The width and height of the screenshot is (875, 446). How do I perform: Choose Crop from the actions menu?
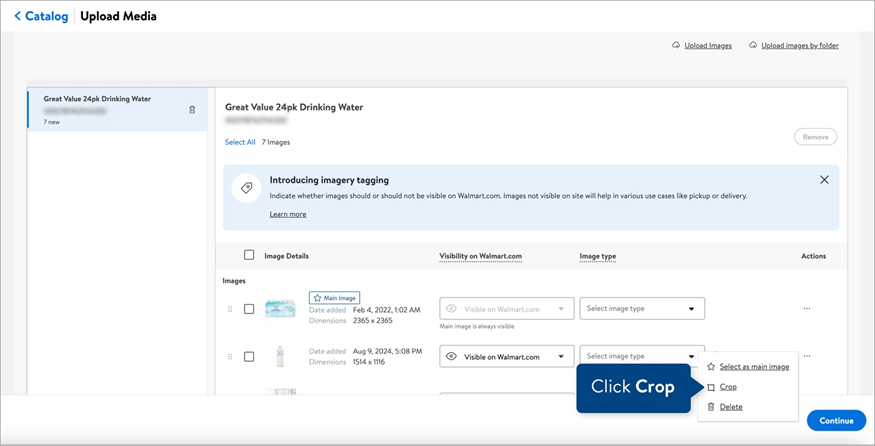(x=728, y=387)
